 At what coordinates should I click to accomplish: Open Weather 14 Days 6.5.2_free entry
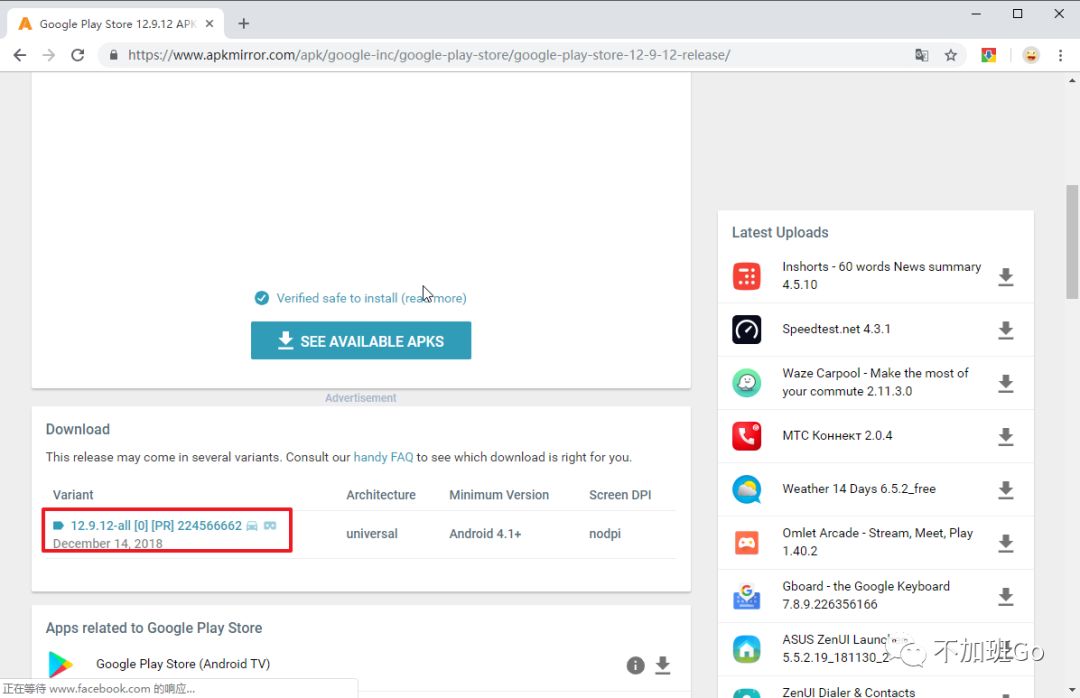859,489
